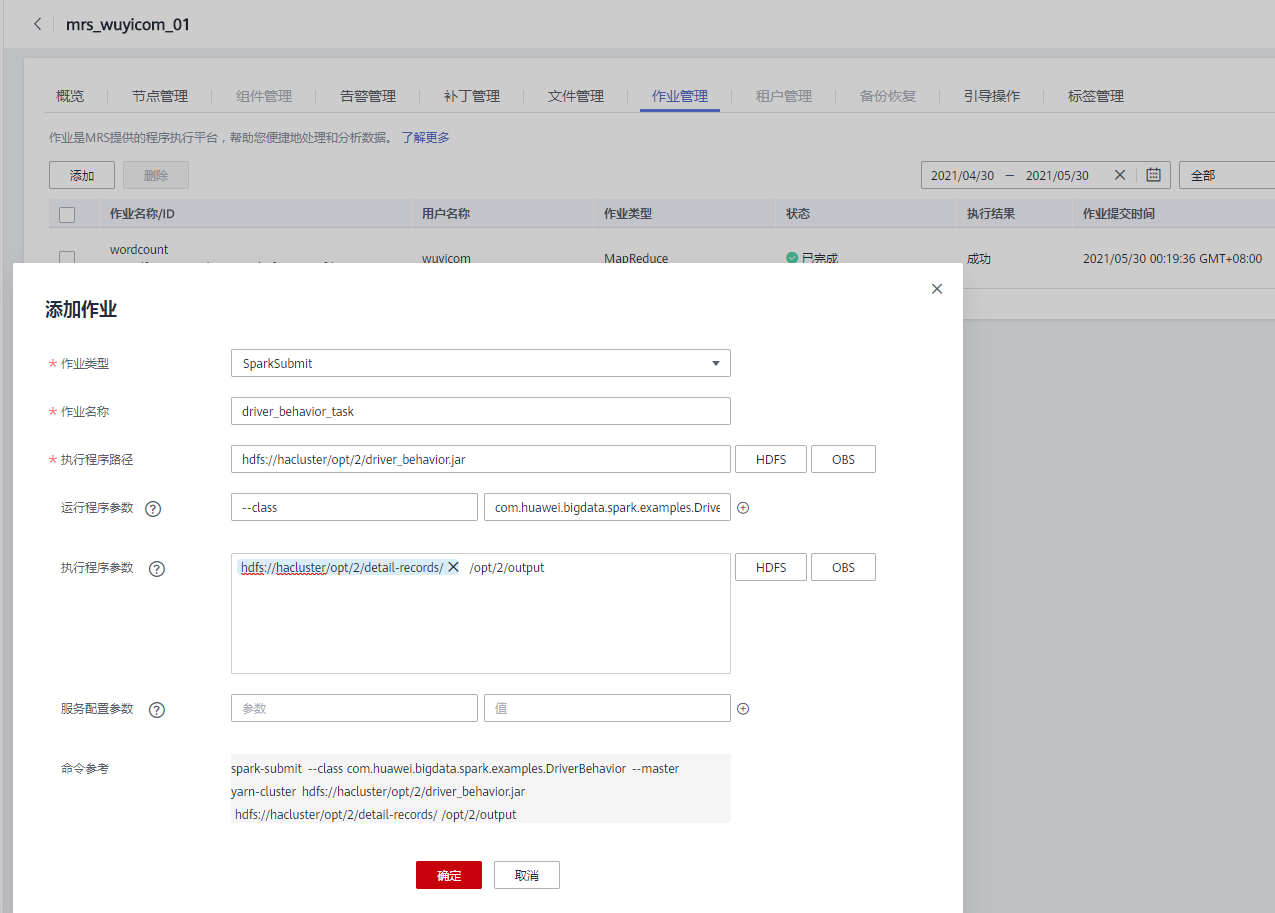
Task: Go to the 补丁管理 tab
Action: pos(472,96)
